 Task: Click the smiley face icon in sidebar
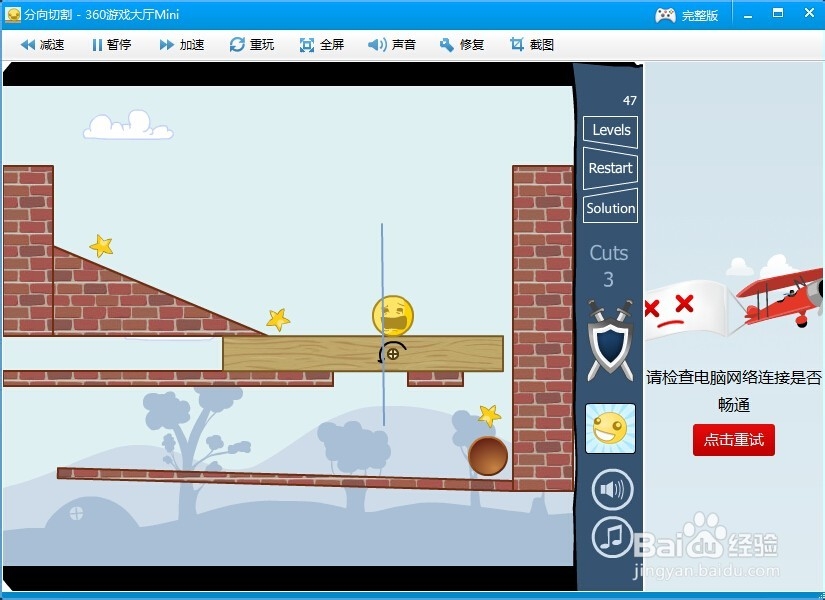click(610, 428)
